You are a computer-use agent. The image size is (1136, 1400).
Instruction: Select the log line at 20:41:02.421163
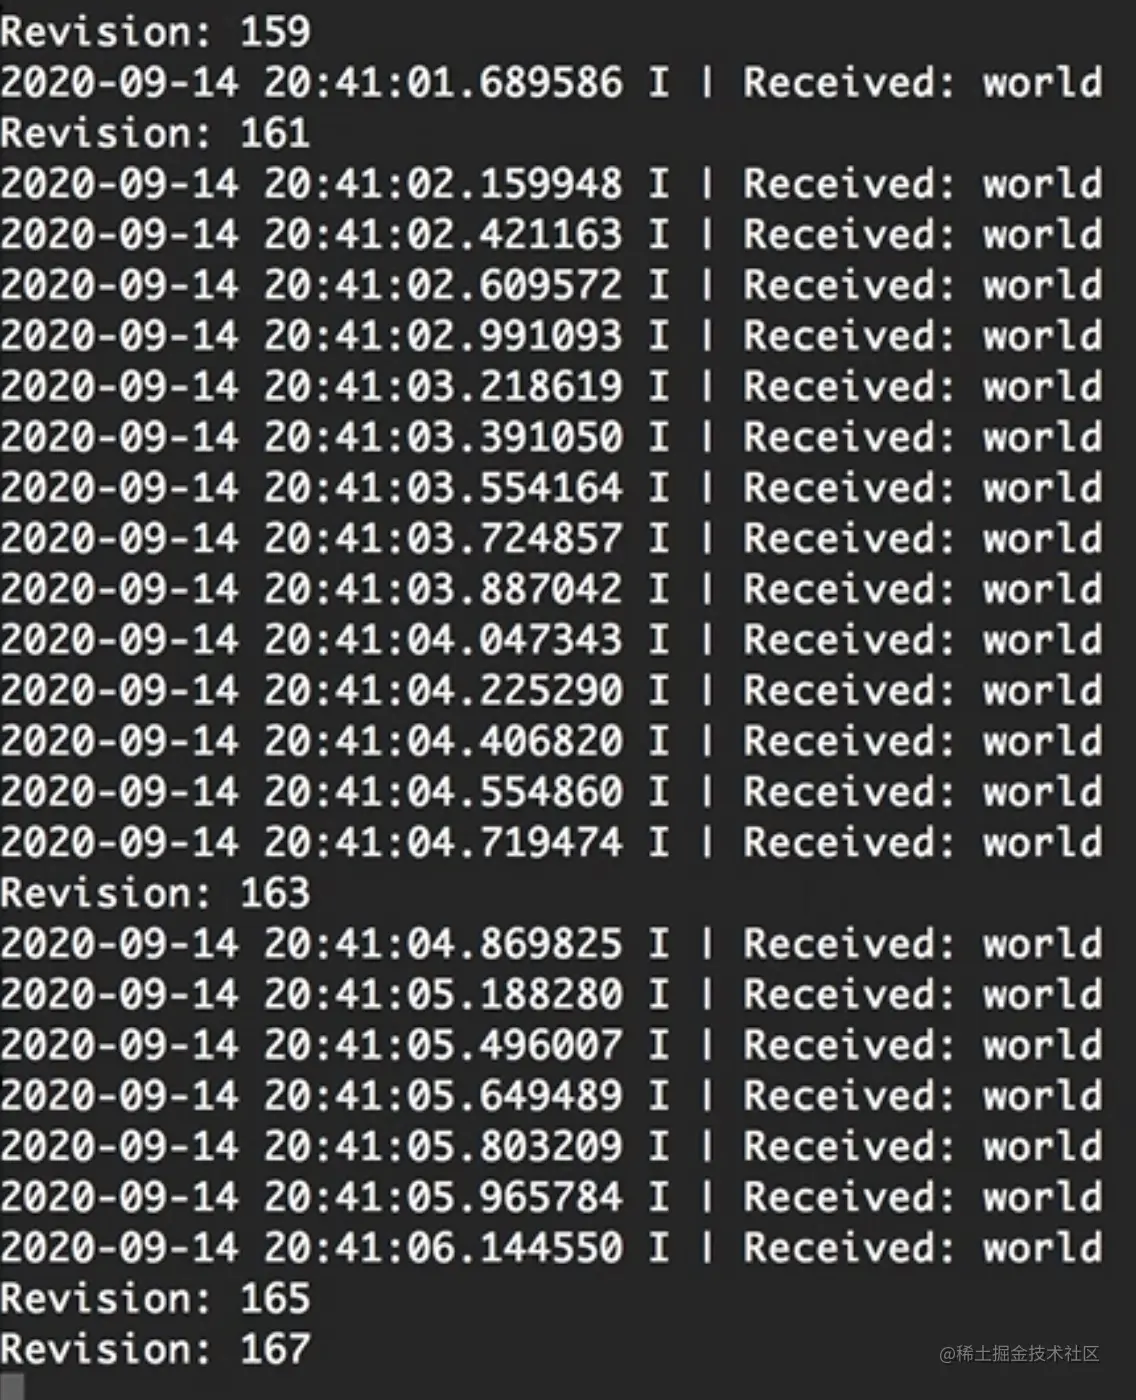point(551,235)
